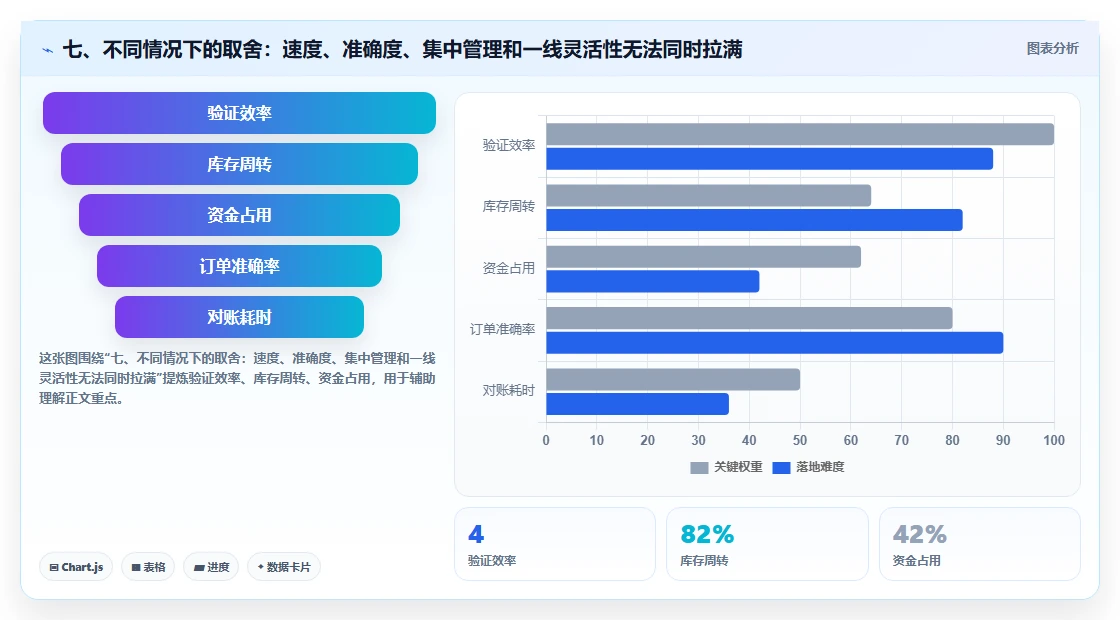Select the 对账耗时 funnel bar

[239, 317]
